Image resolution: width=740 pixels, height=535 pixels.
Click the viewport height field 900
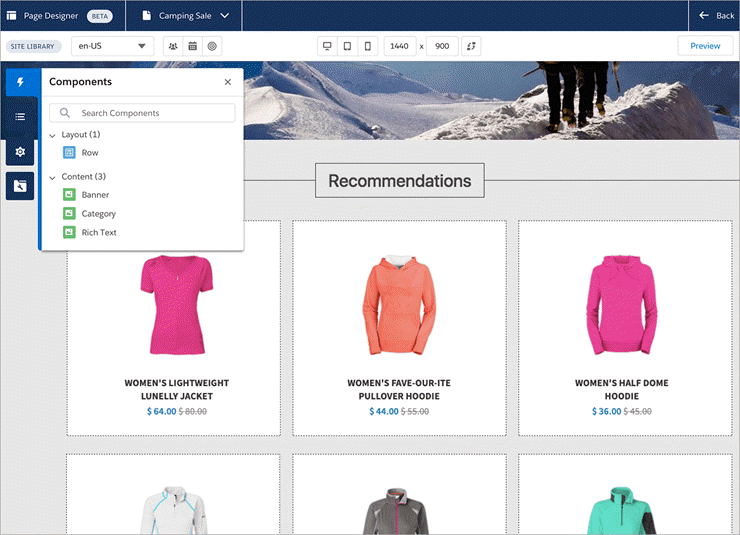(x=442, y=46)
